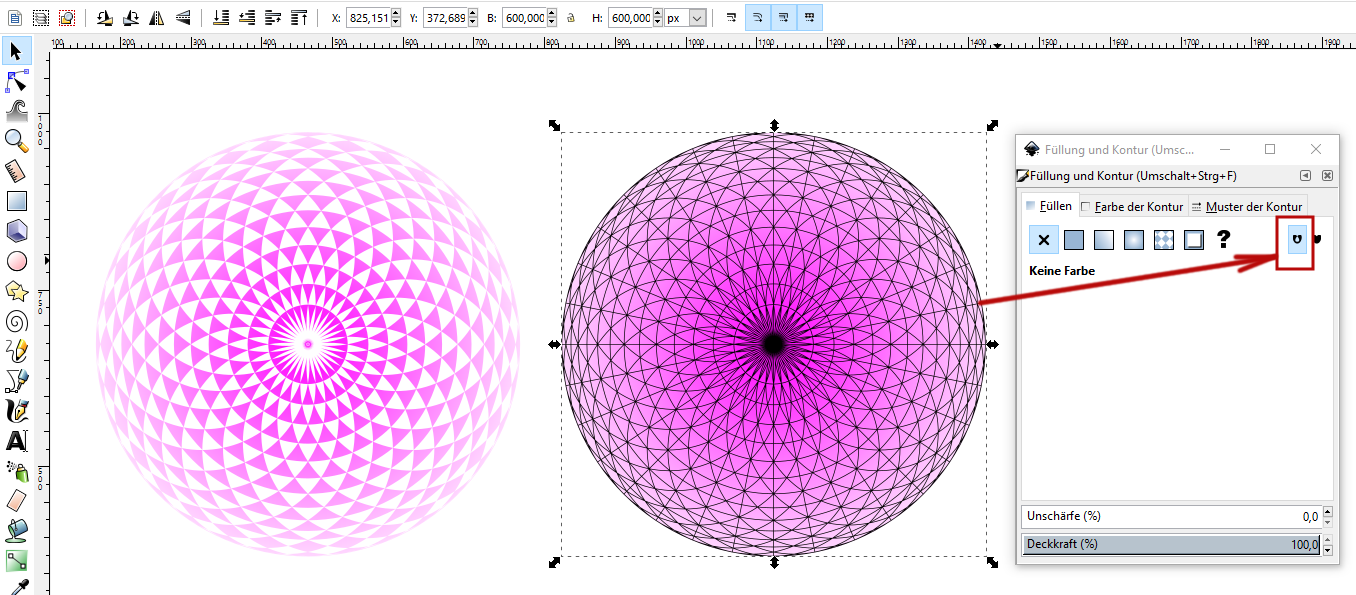Choose the Circle/Ellipse tool

coord(16,261)
